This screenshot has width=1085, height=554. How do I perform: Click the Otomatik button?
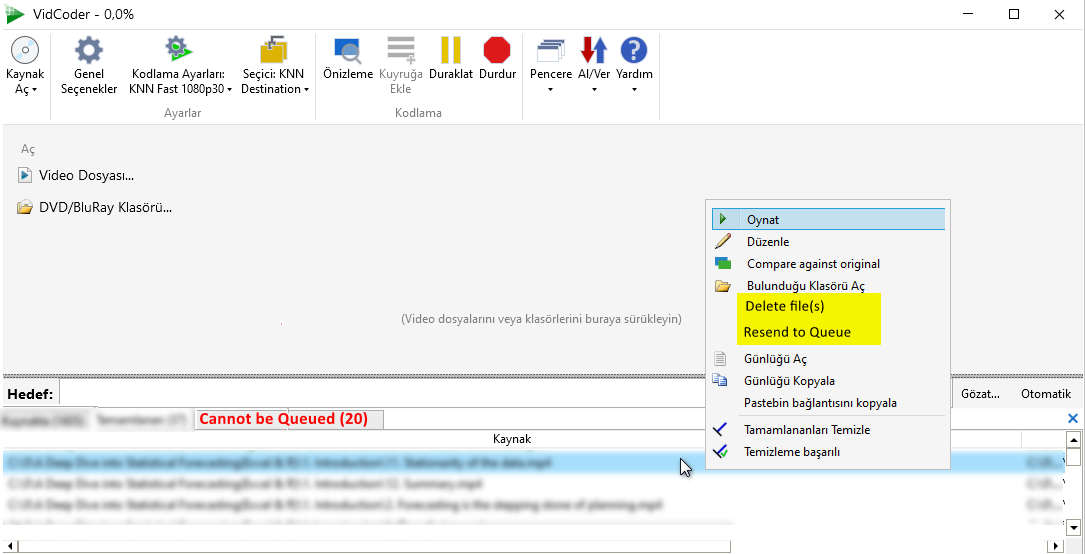[x=1046, y=394]
